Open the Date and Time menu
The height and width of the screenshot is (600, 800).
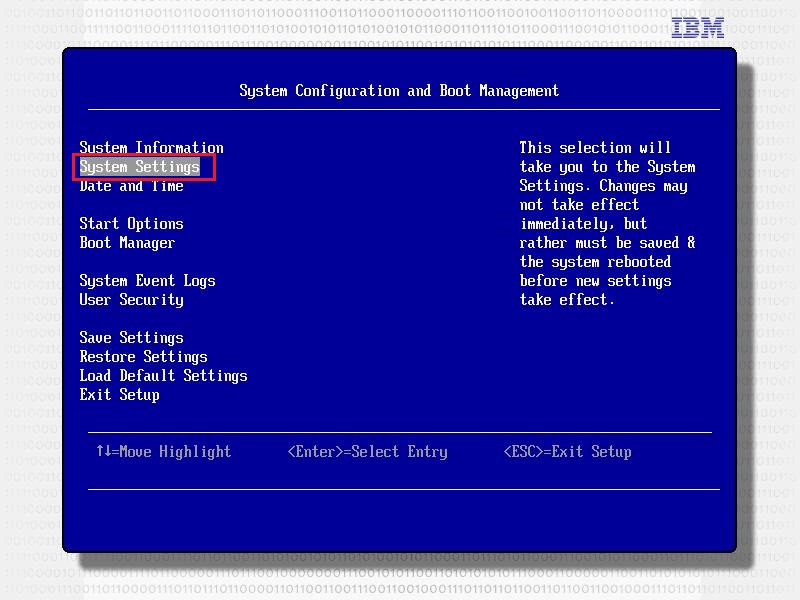click(131, 186)
